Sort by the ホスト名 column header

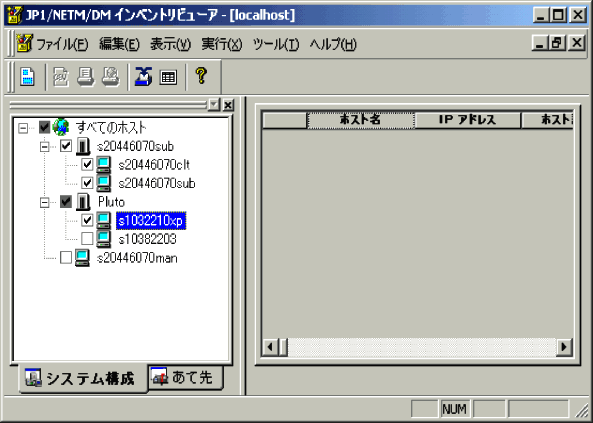(360, 120)
